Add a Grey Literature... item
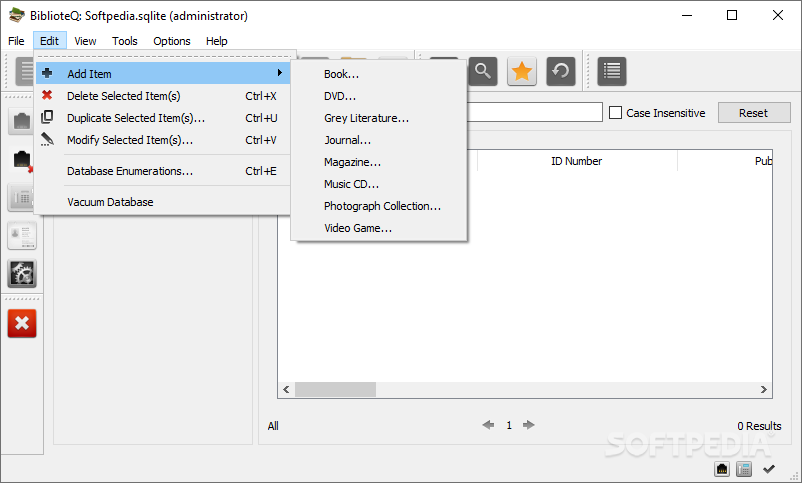802x483 pixels. pos(378,118)
